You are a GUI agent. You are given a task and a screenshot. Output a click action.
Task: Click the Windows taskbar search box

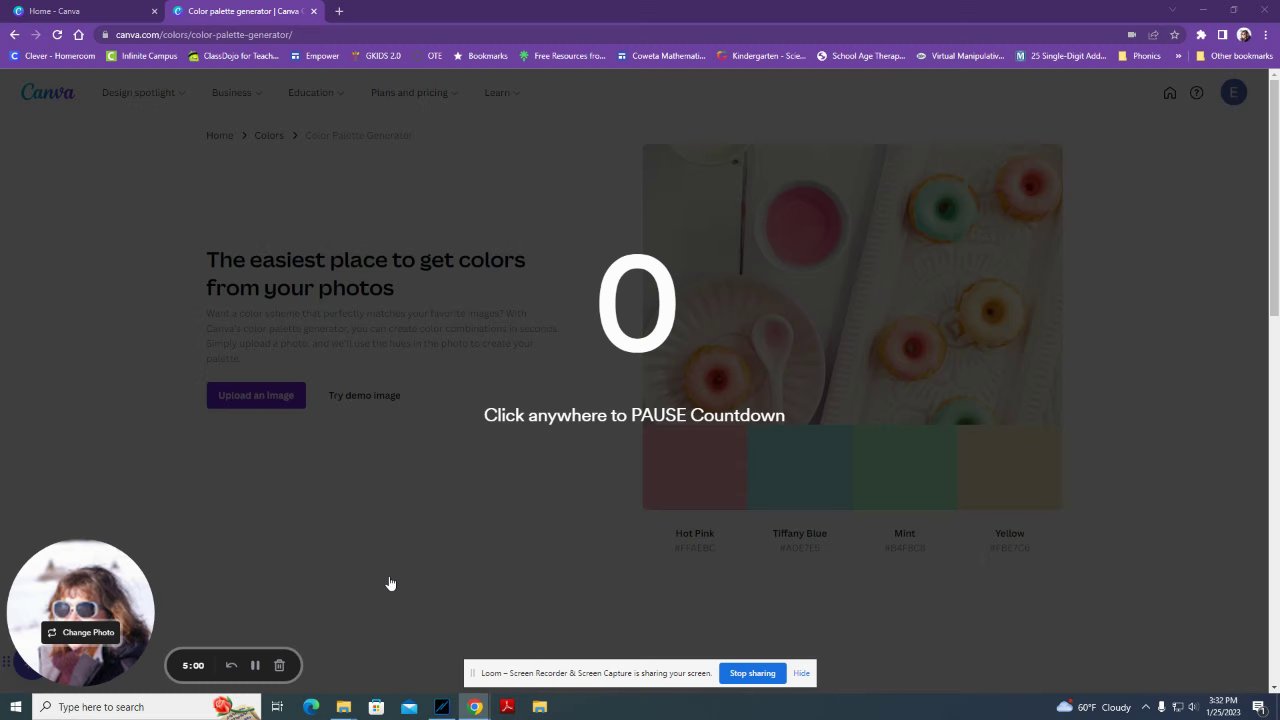coord(146,707)
